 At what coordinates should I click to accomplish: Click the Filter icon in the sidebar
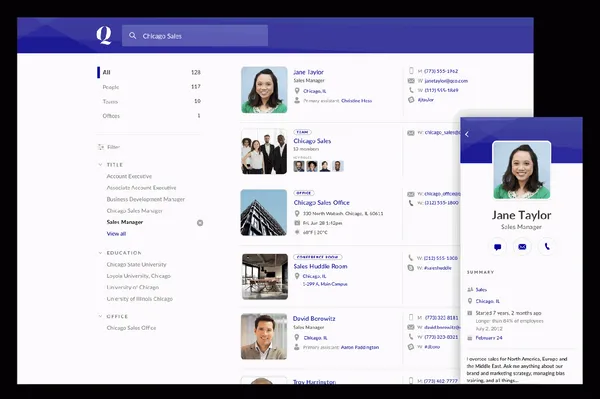tap(101, 147)
